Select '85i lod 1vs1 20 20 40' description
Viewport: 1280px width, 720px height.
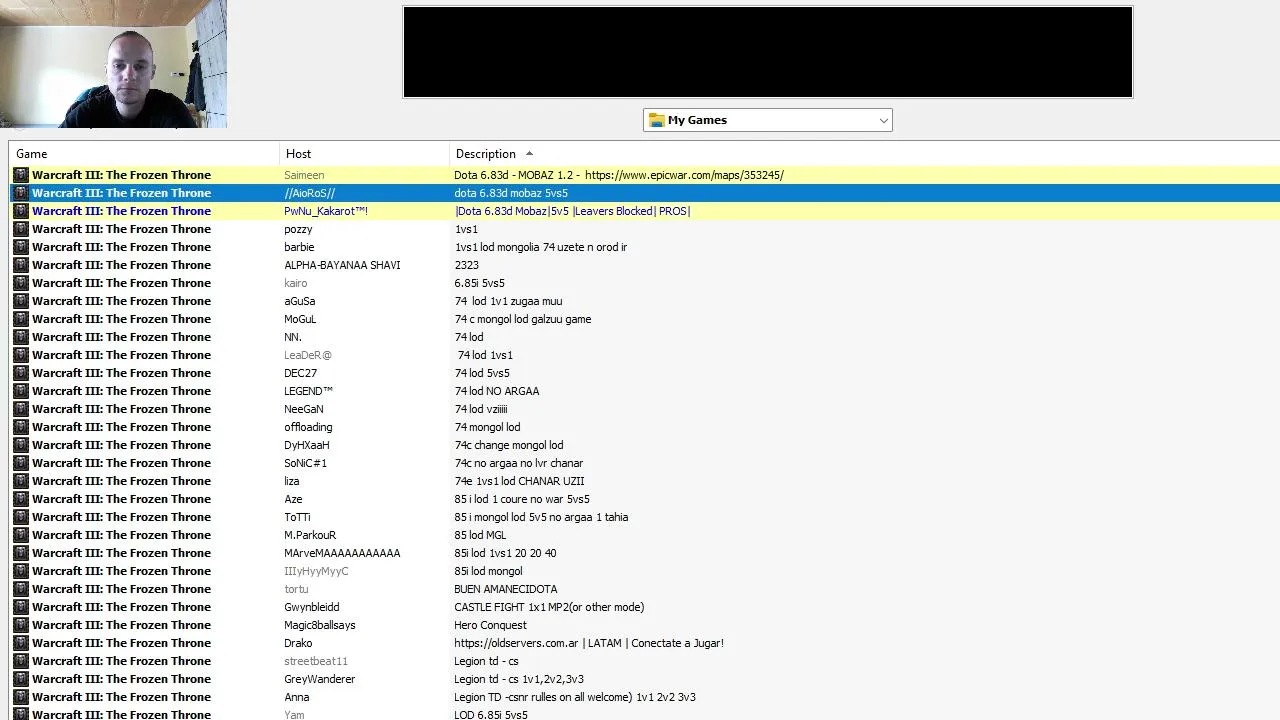505,553
